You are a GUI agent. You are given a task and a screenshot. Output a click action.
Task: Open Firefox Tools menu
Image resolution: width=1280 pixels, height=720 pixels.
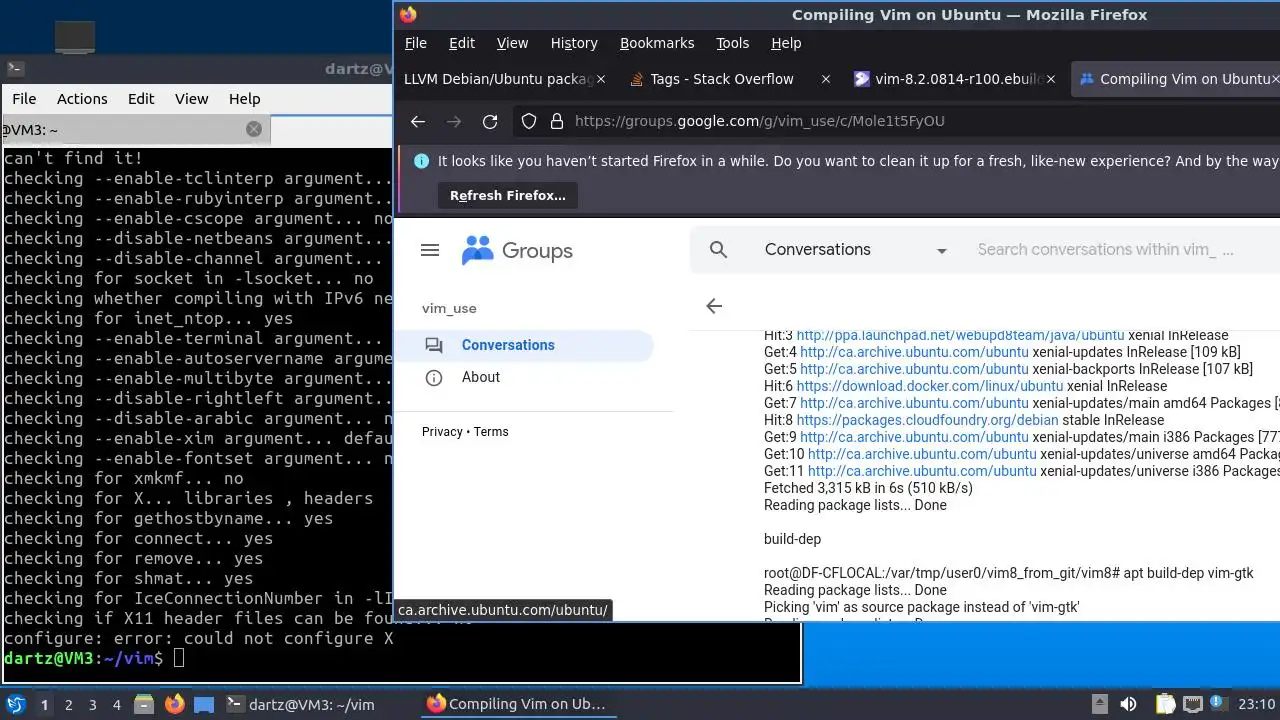pyautogui.click(x=732, y=43)
